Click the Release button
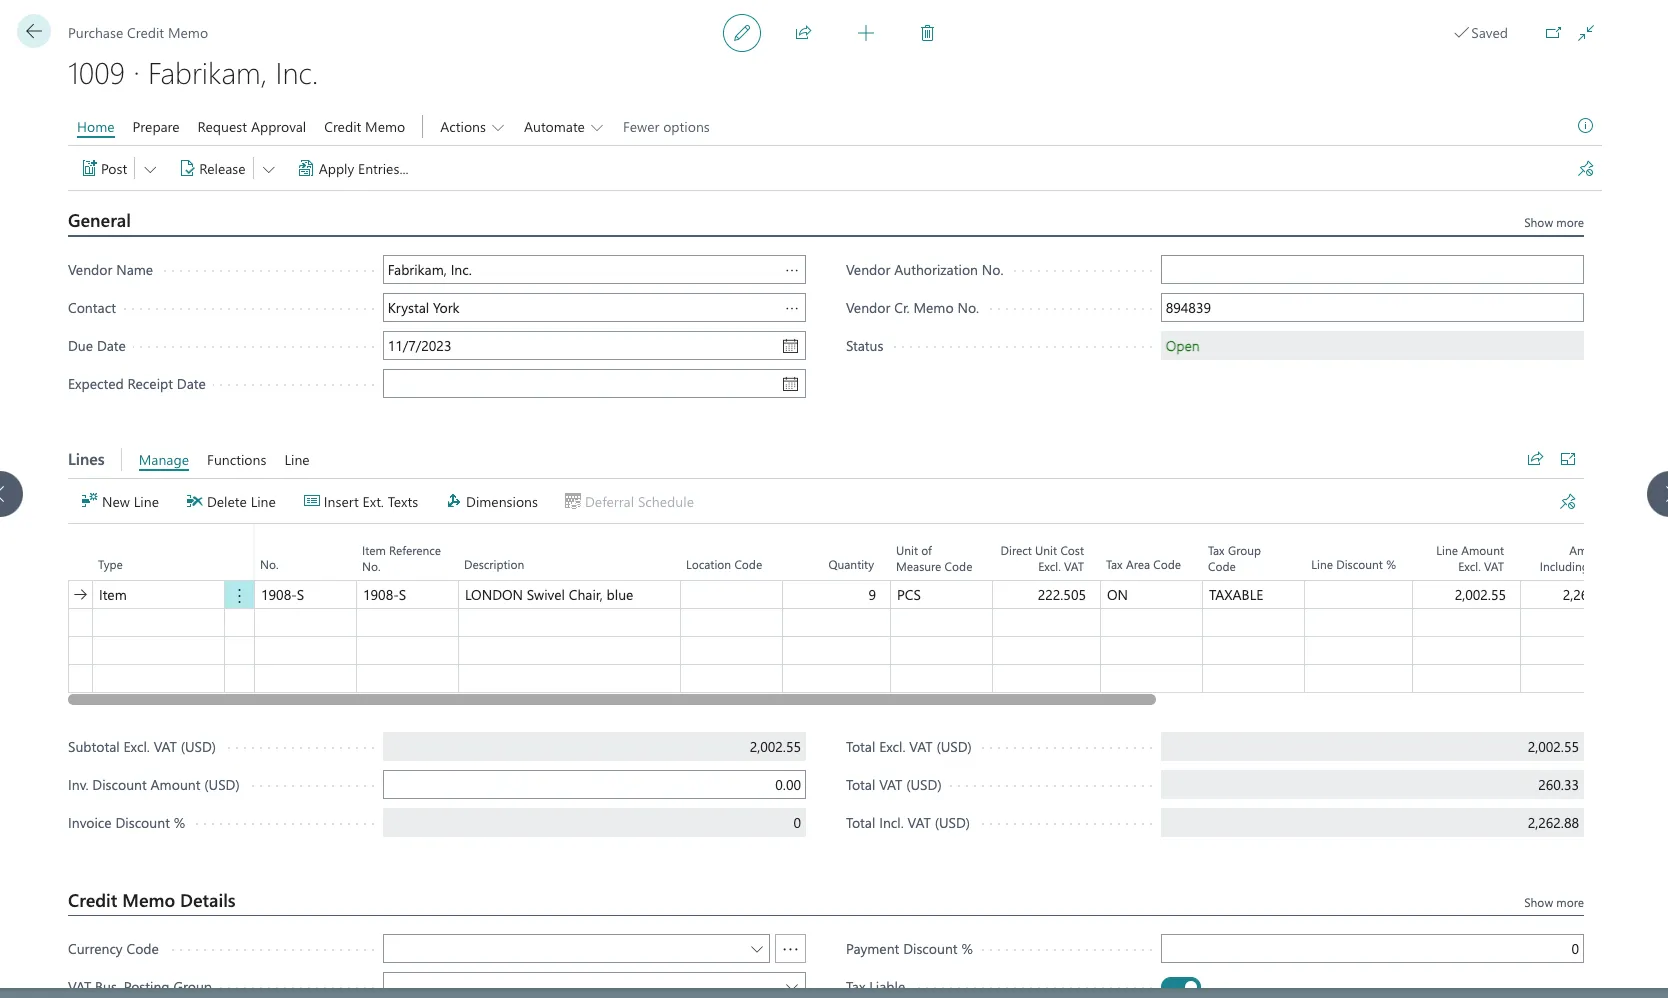Screen dimensions: 1668x998 (213, 169)
